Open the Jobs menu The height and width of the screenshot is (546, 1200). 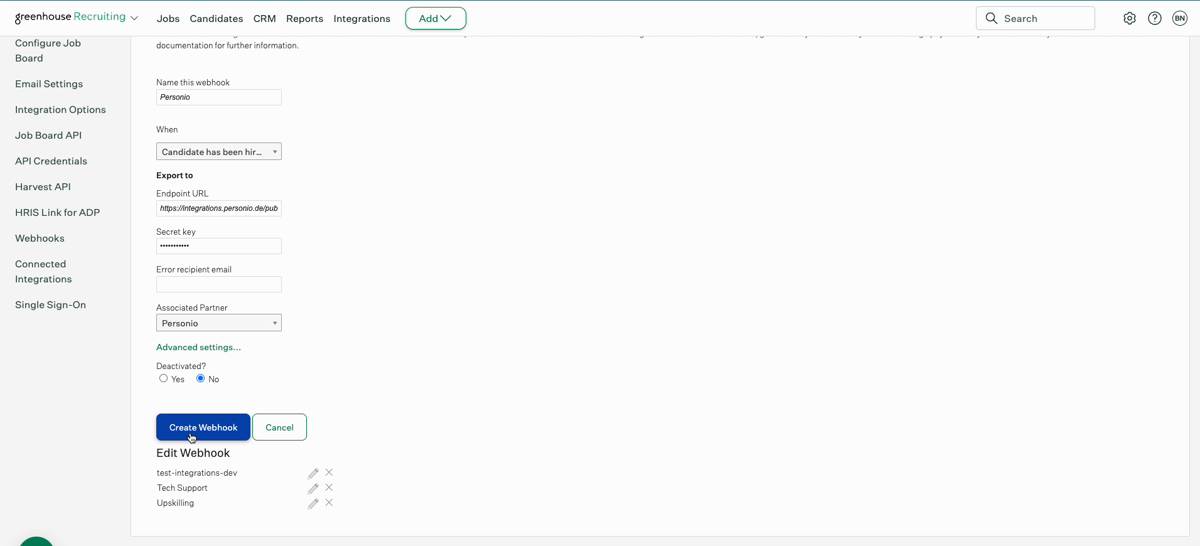click(x=168, y=18)
